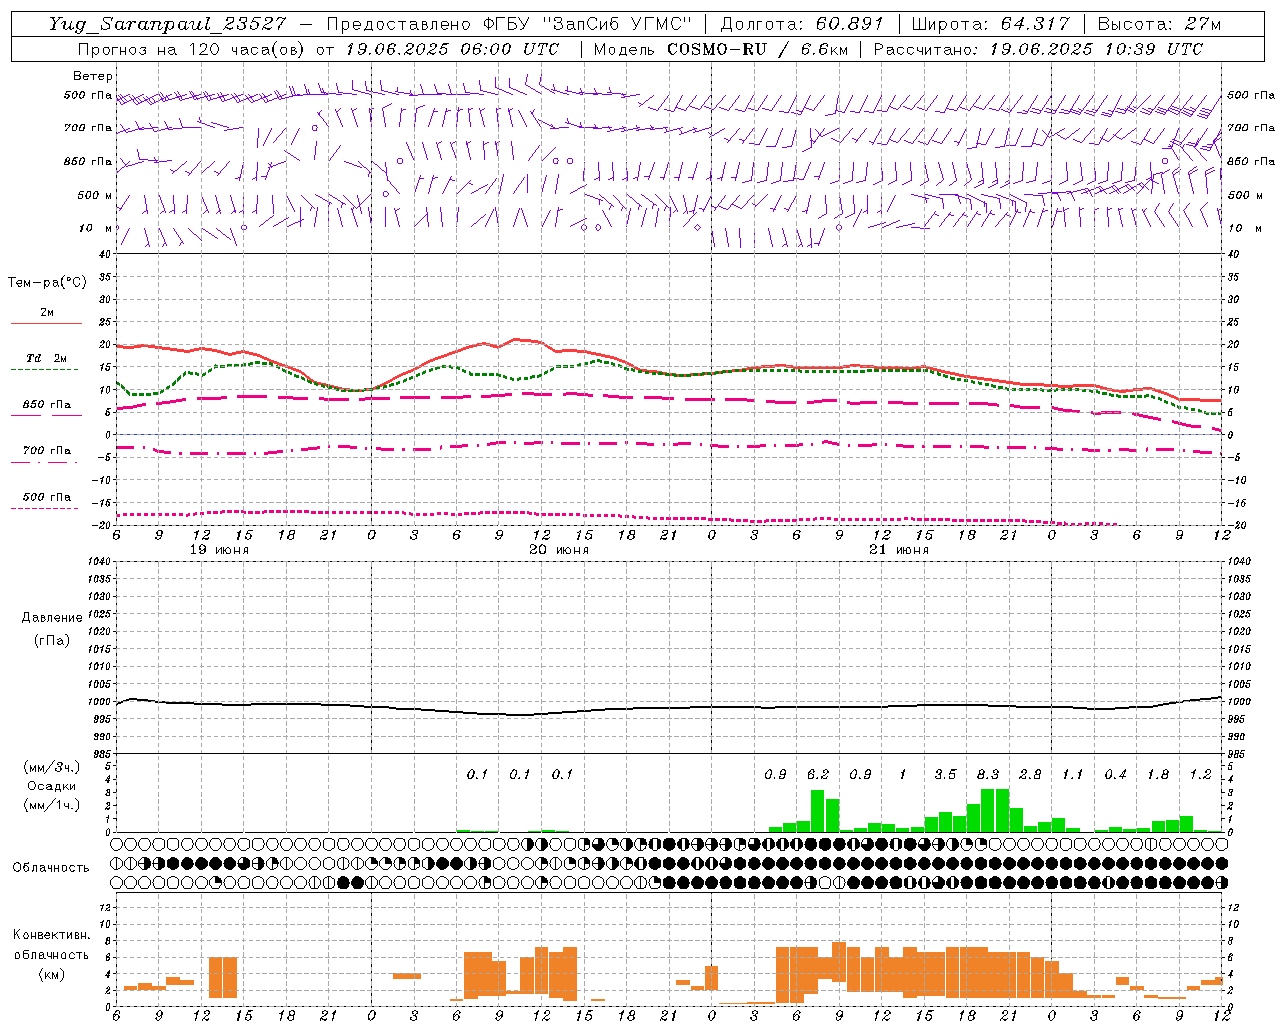Select the (мм/3ч.) precipitation unit label
This screenshot has height=1024, width=1280.
[x=52, y=767]
